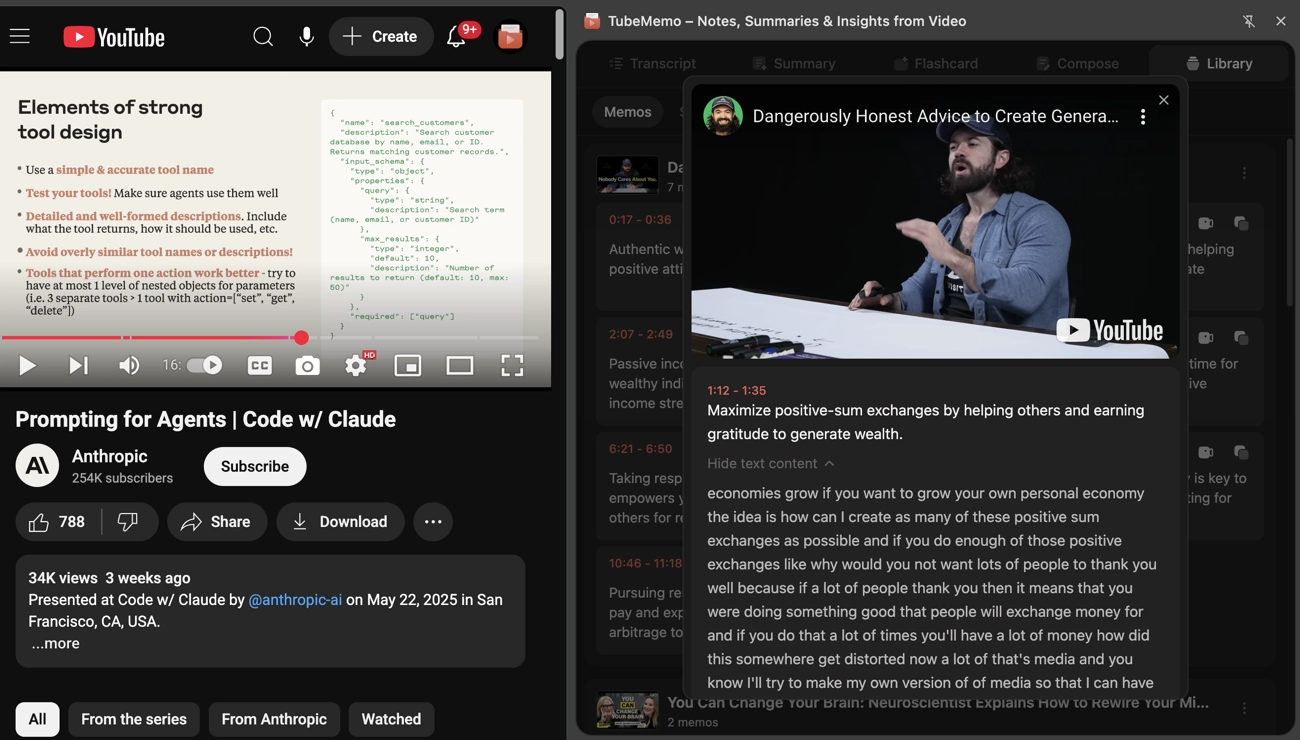The width and height of the screenshot is (1300, 740).
Task: Download the video
Action: (340, 522)
